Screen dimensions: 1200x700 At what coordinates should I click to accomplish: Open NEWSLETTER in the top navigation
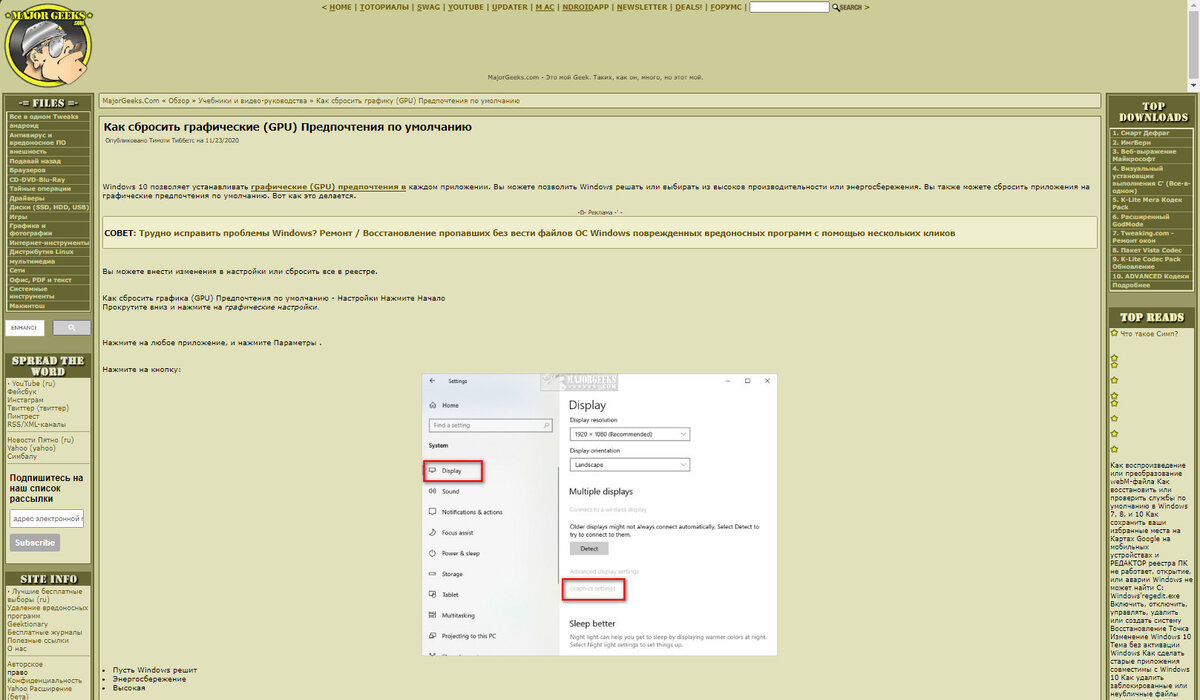[642, 7]
